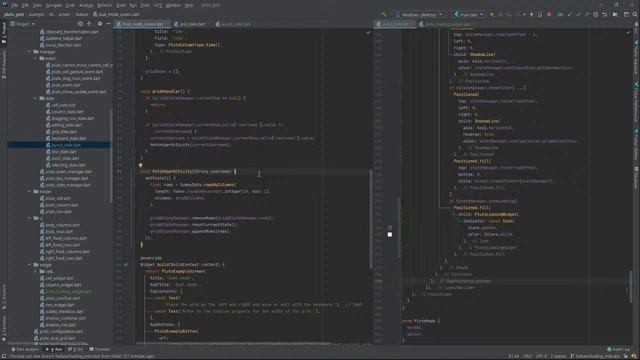Open Favorites tool window on left edge
Viewport: 640px width, 360px height.
coord(4,329)
